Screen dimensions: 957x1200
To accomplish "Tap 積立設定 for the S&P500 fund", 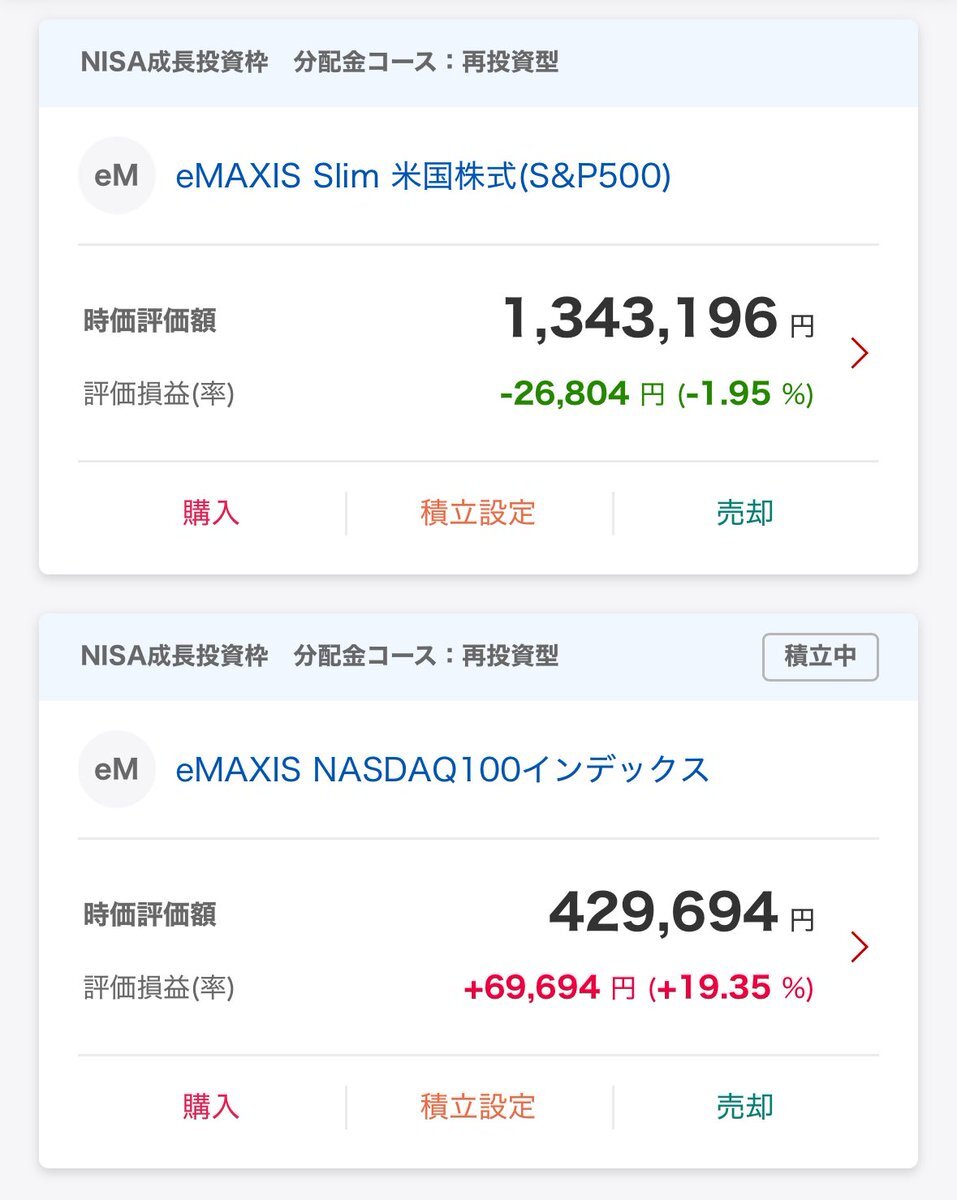I will 478,513.
